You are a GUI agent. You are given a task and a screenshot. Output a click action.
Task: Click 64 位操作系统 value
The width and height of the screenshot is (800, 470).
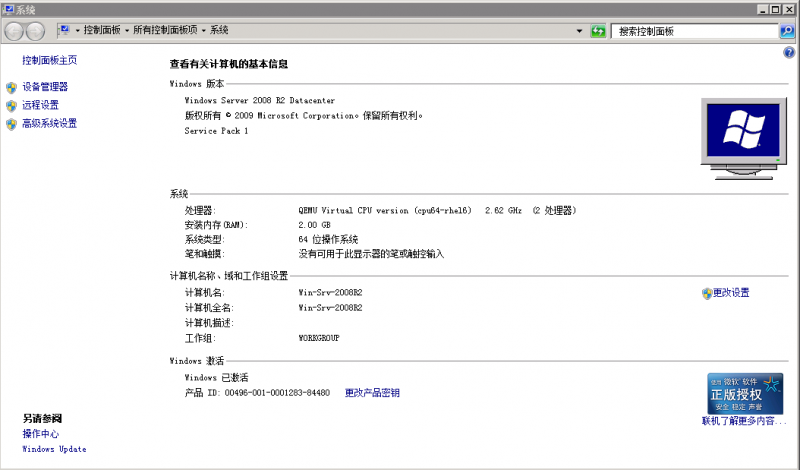coord(328,239)
